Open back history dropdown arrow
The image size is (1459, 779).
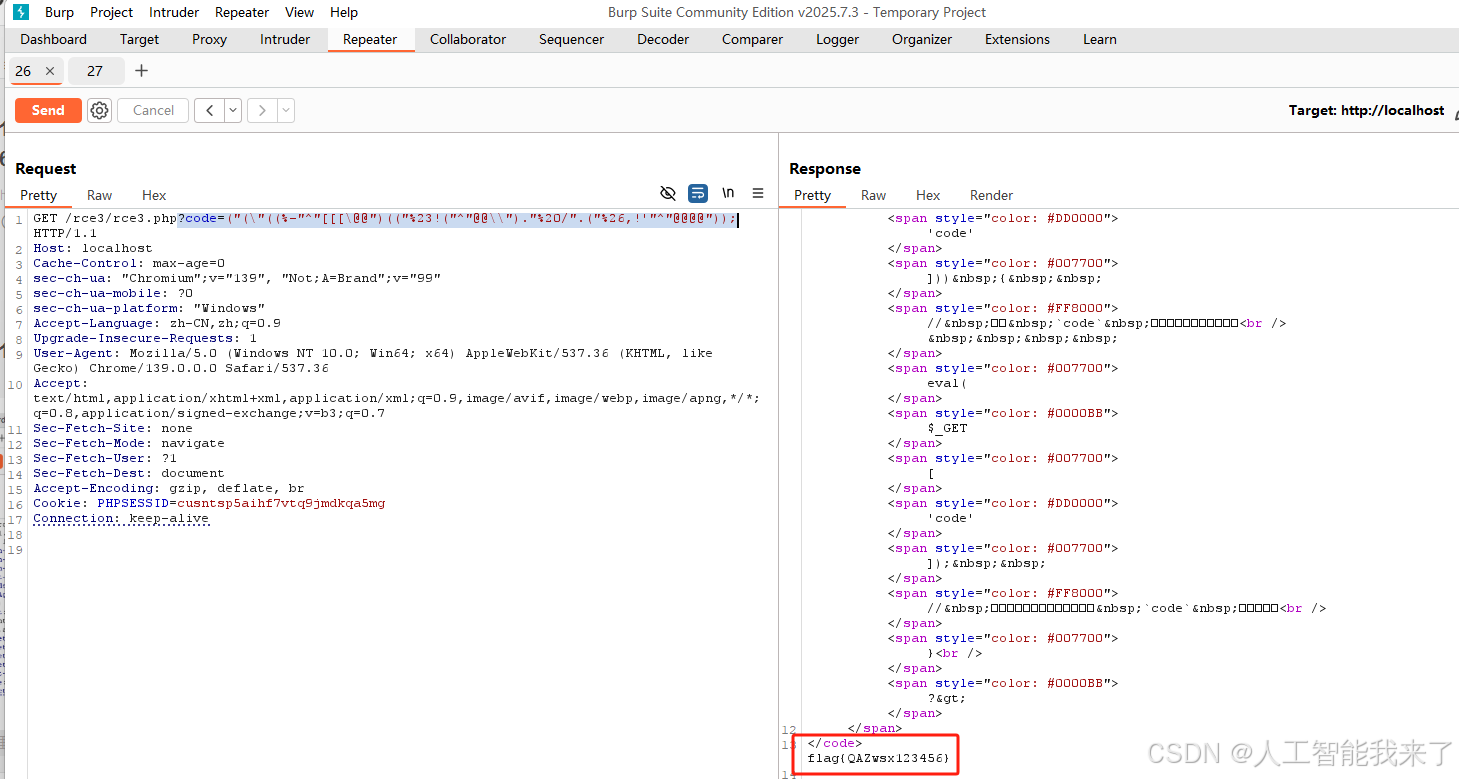click(x=233, y=111)
